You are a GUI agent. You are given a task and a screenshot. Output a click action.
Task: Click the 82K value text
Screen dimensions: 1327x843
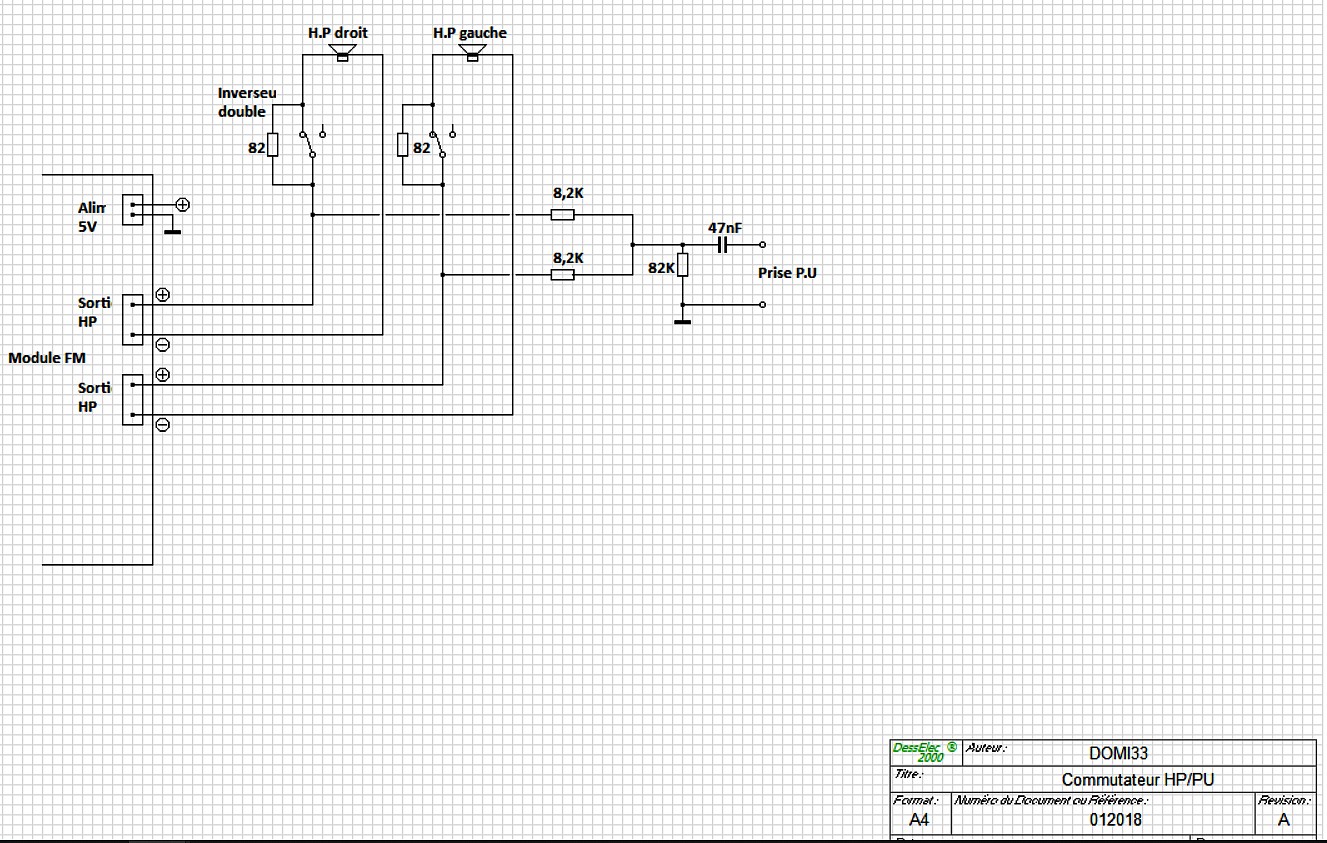(x=661, y=268)
